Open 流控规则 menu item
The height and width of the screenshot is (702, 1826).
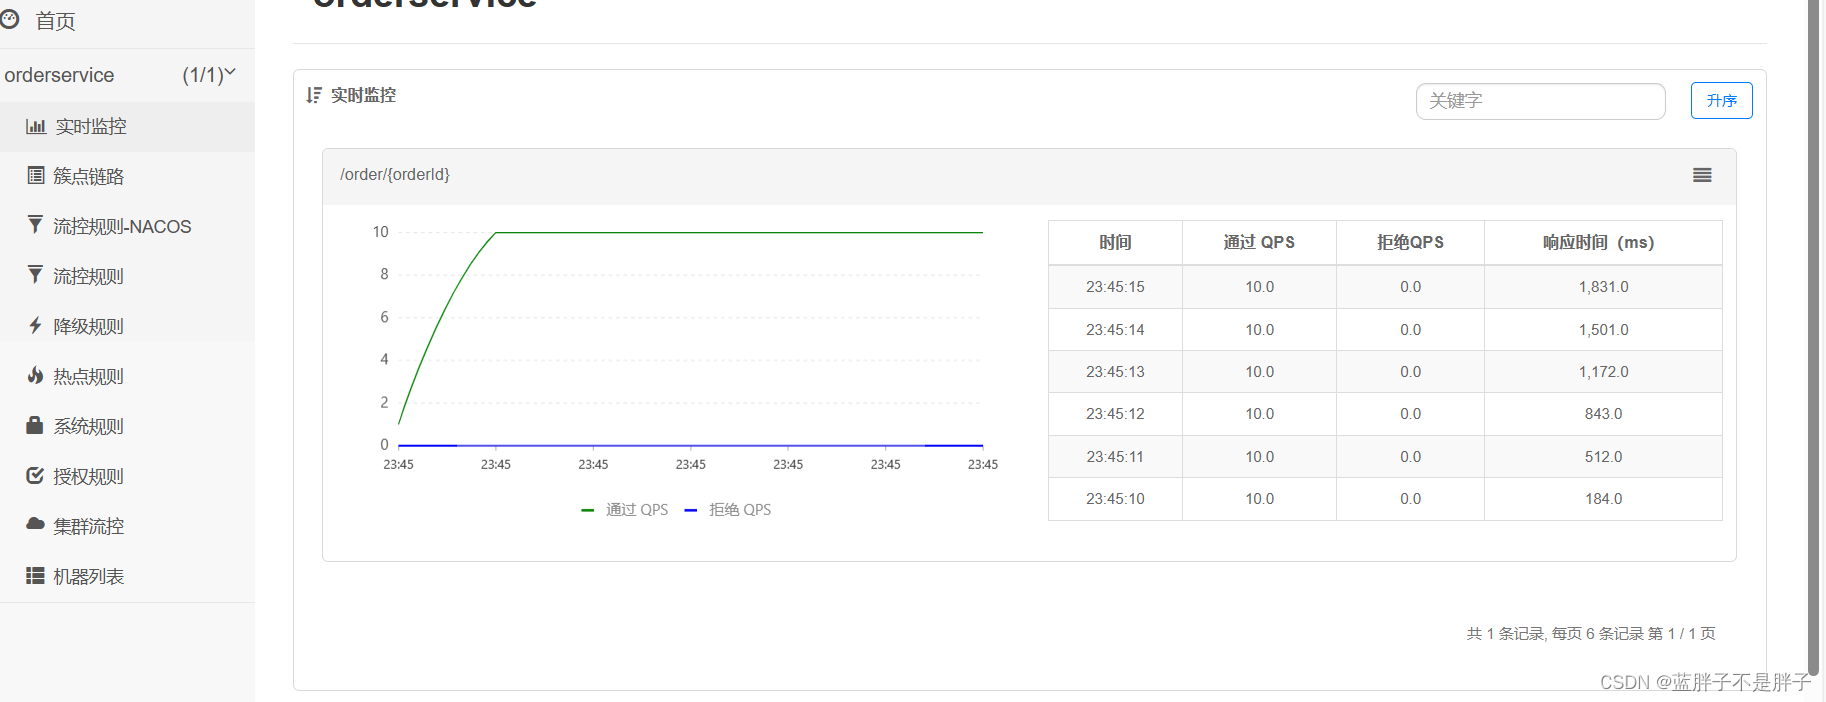click(x=88, y=276)
